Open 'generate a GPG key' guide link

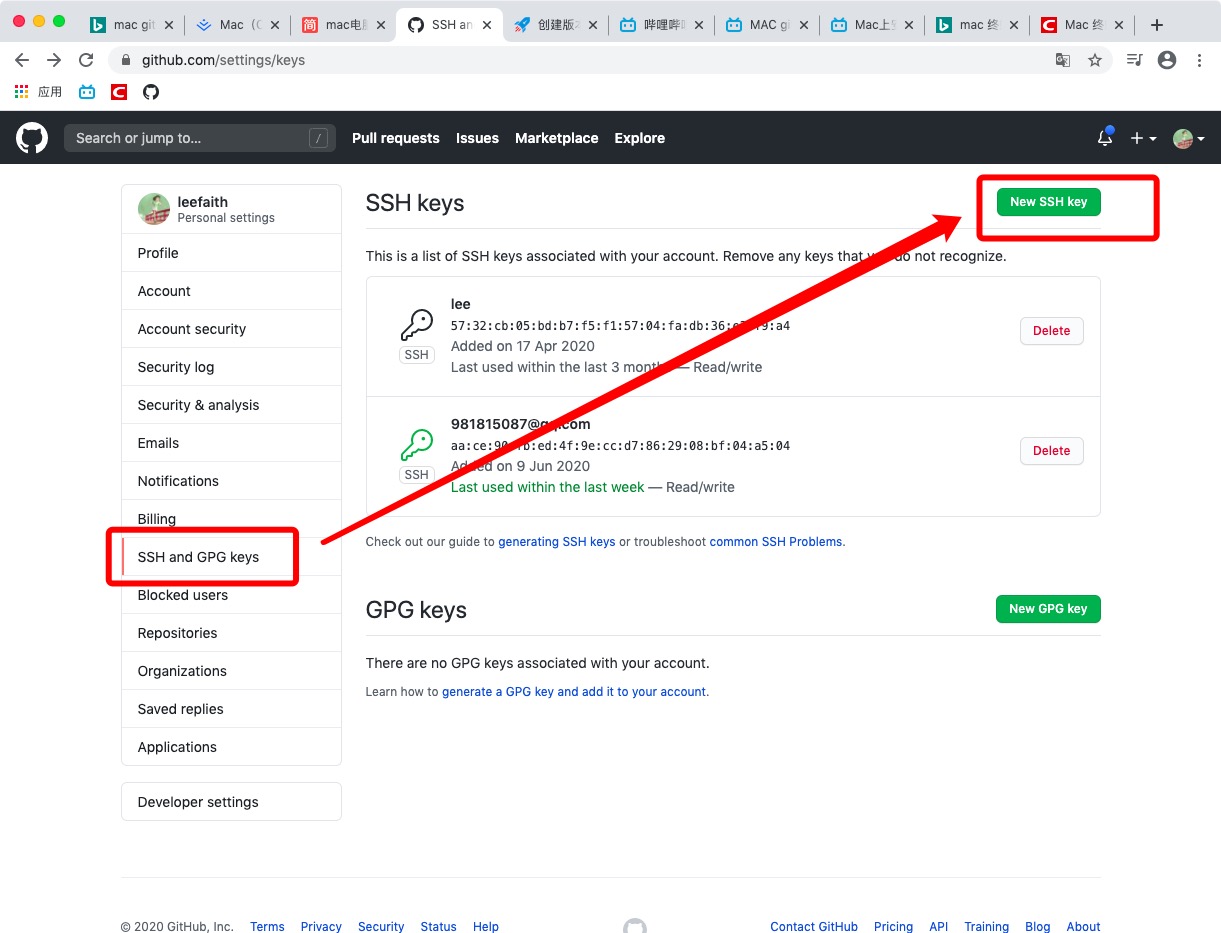tap(574, 692)
